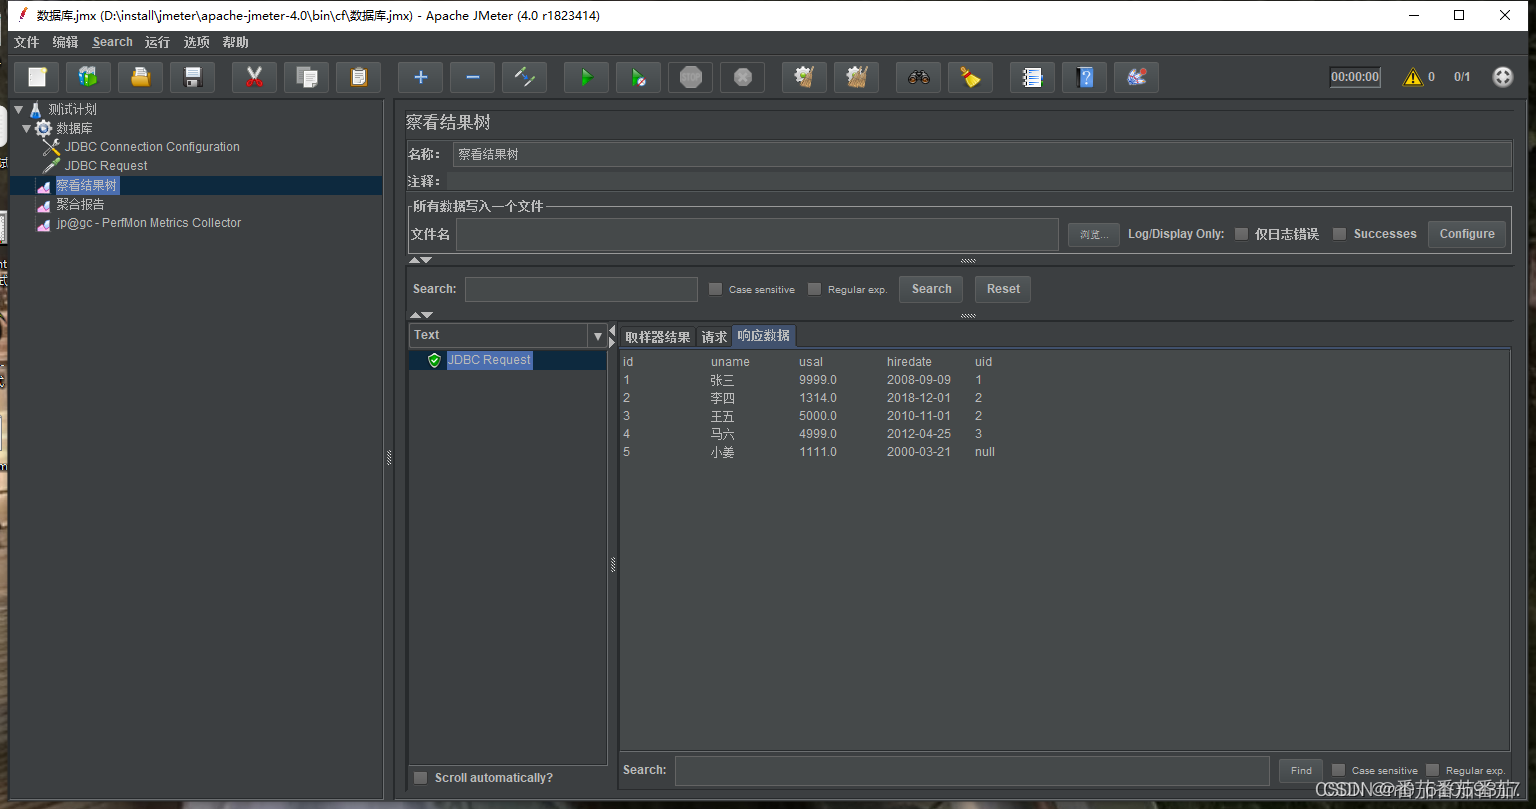Screen dimensions: 1536x809
Task: Open the Search menu
Action: click(x=112, y=42)
